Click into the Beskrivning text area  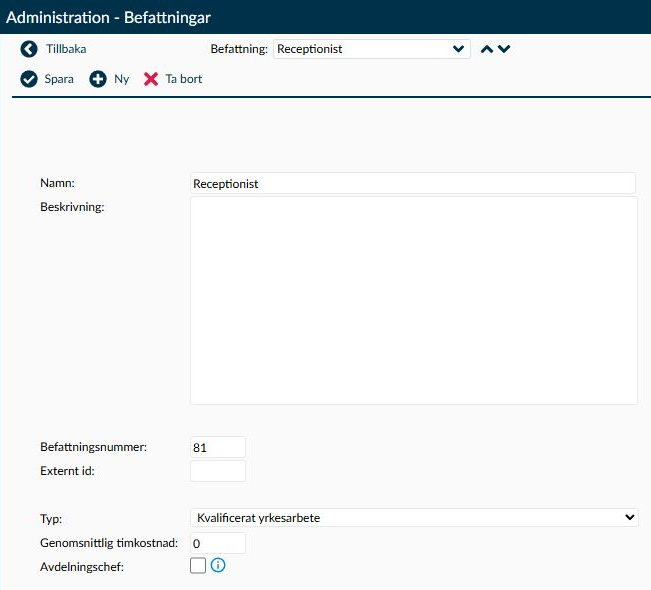[414, 301]
